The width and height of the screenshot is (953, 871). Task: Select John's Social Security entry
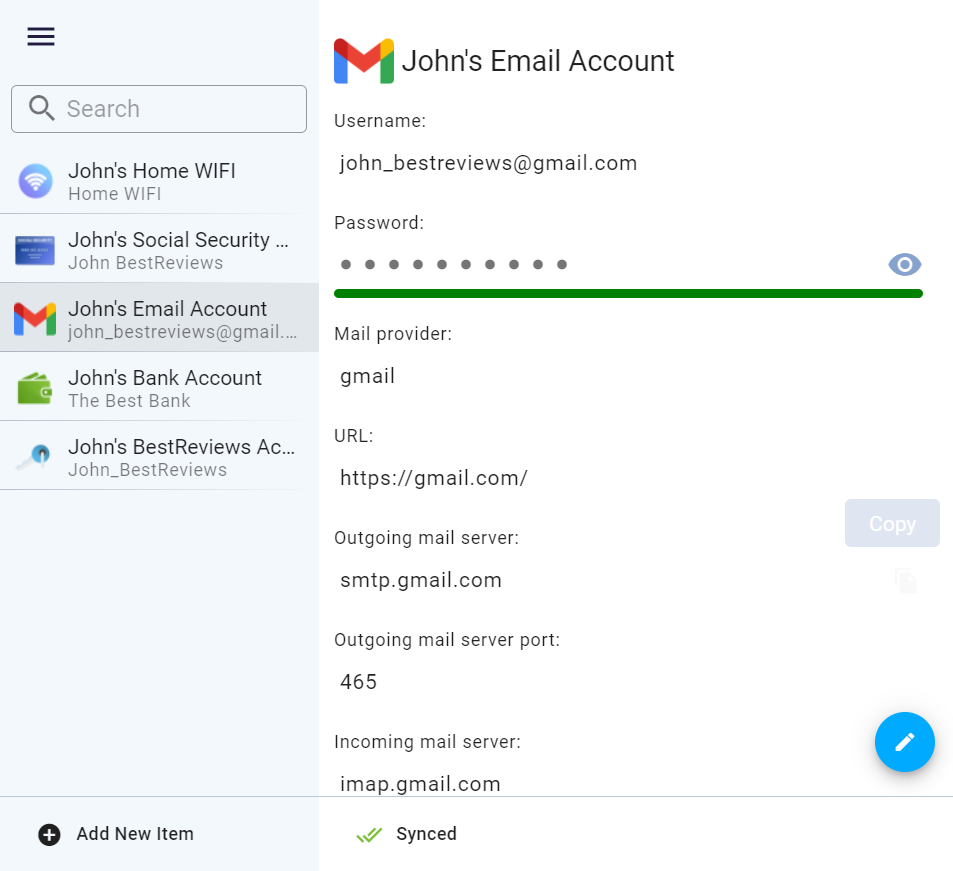click(x=160, y=249)
